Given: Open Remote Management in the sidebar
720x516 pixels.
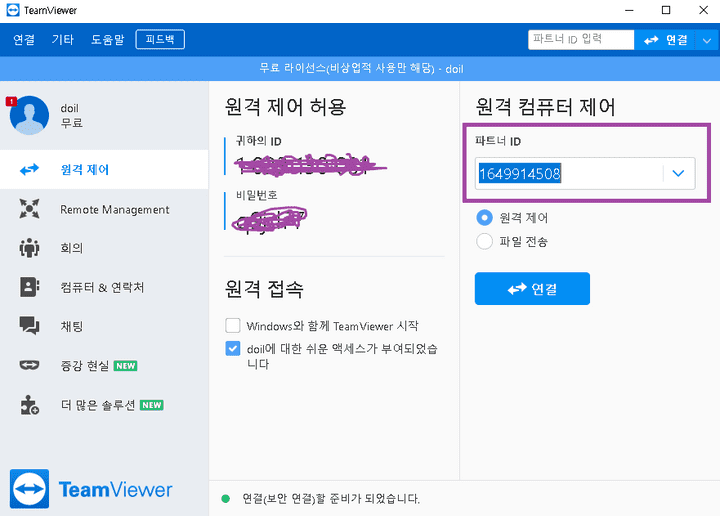Looking at the screenshot, I should 104,209.
